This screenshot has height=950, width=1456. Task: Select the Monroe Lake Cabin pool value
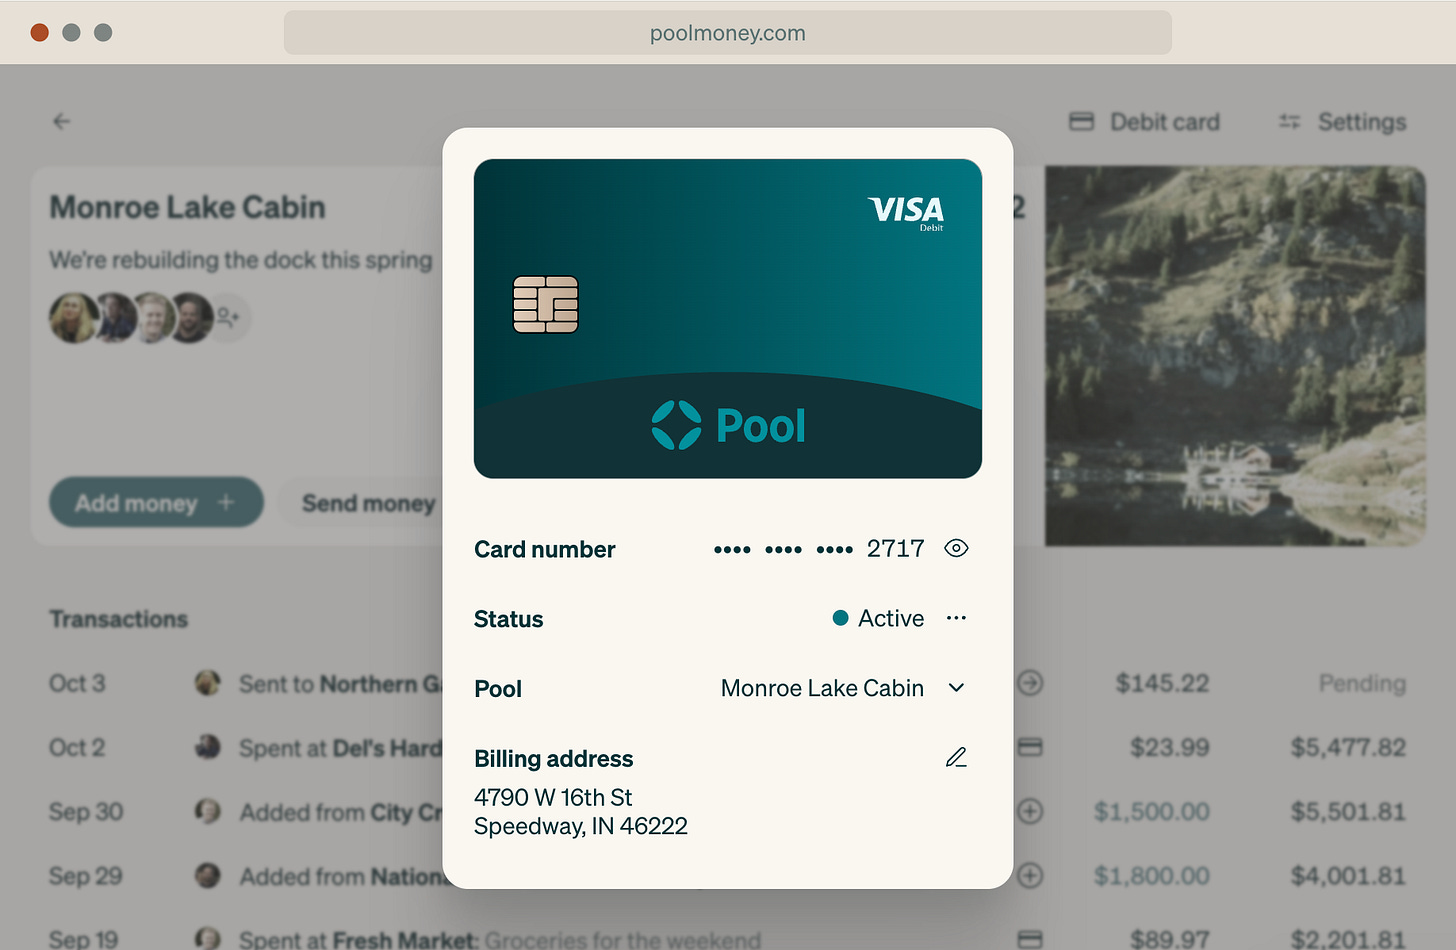(822, 688)
